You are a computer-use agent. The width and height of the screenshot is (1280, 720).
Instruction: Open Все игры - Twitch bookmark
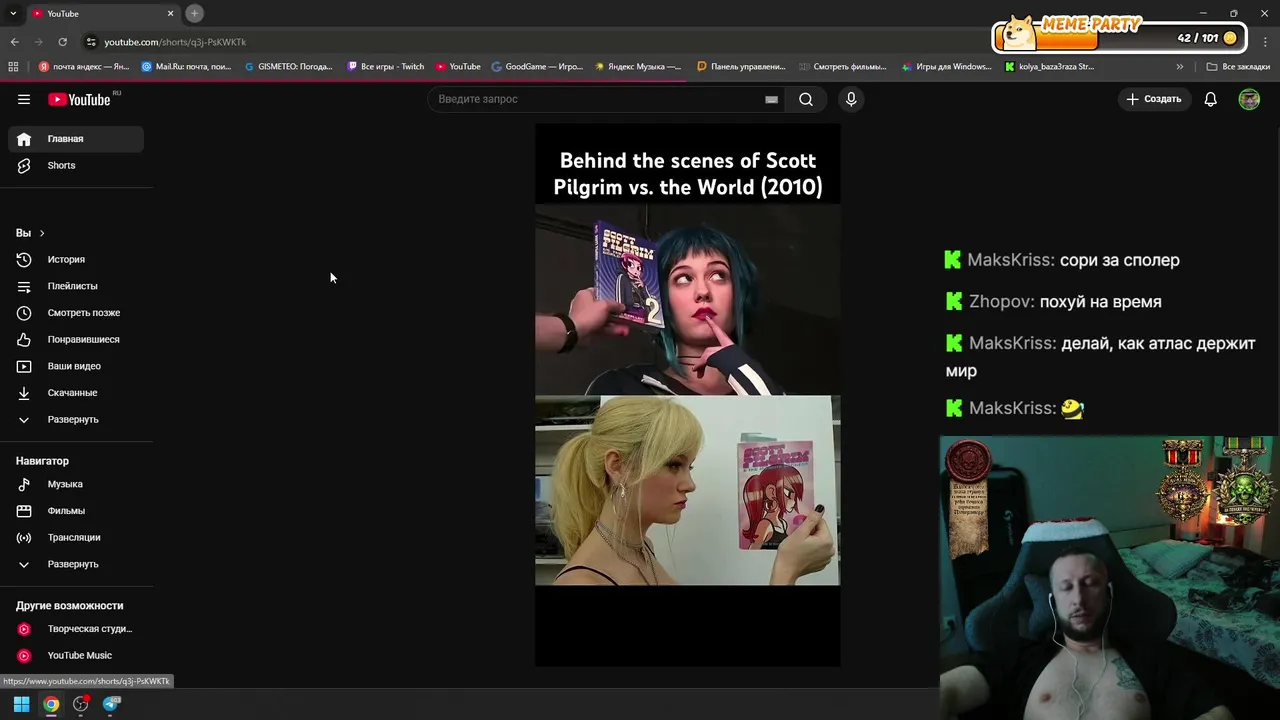point(386,67)
